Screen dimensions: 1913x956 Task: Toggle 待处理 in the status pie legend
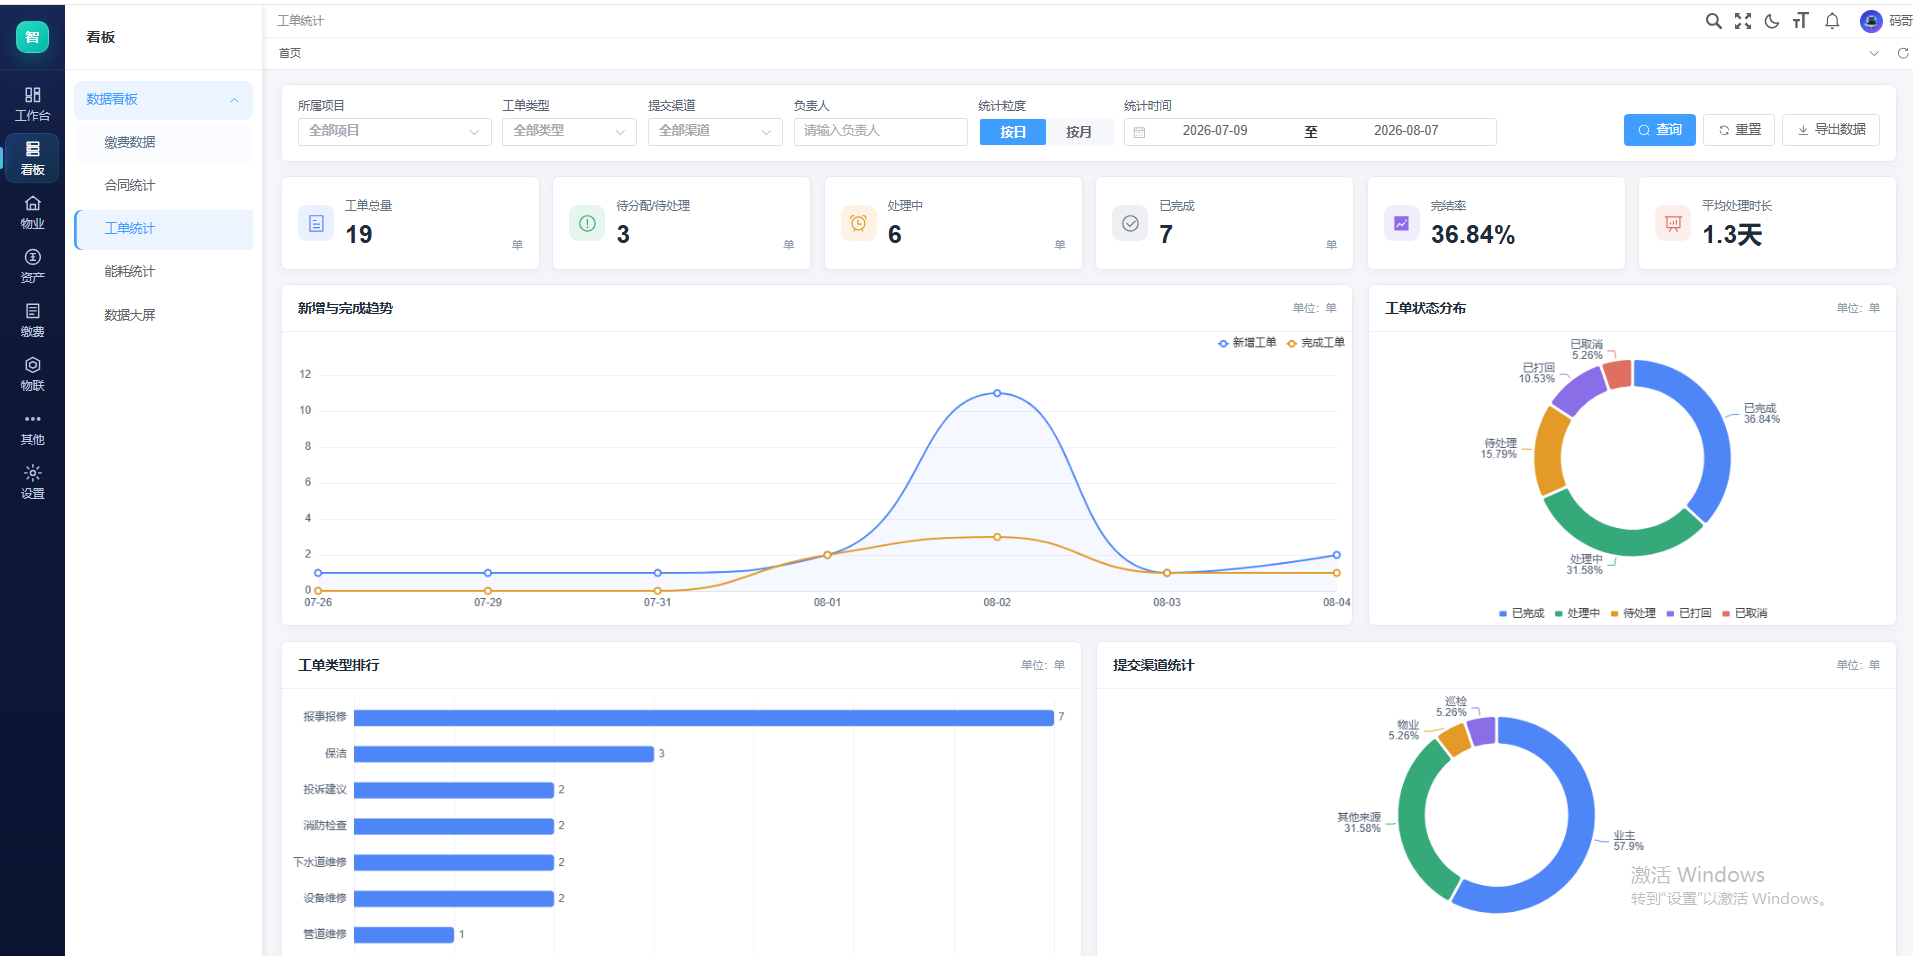point(1633,613)
